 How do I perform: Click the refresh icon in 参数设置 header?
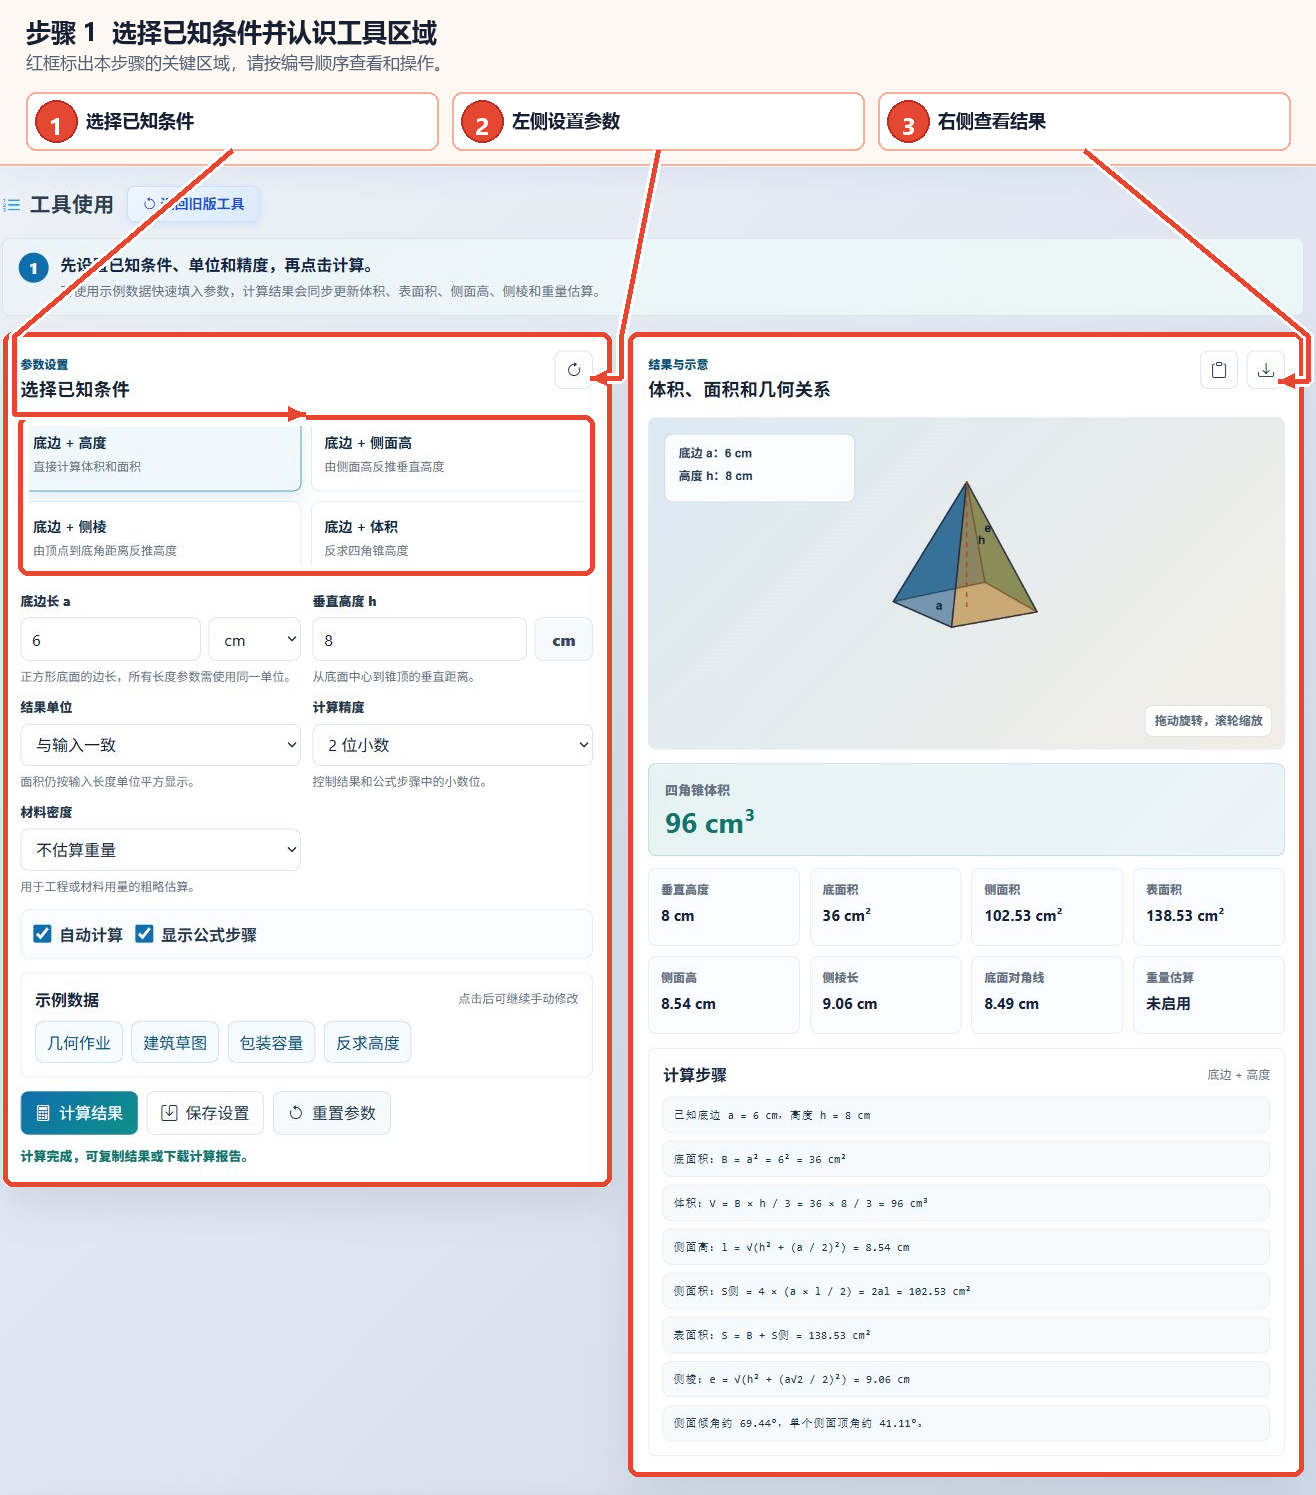tap(574, 370)
